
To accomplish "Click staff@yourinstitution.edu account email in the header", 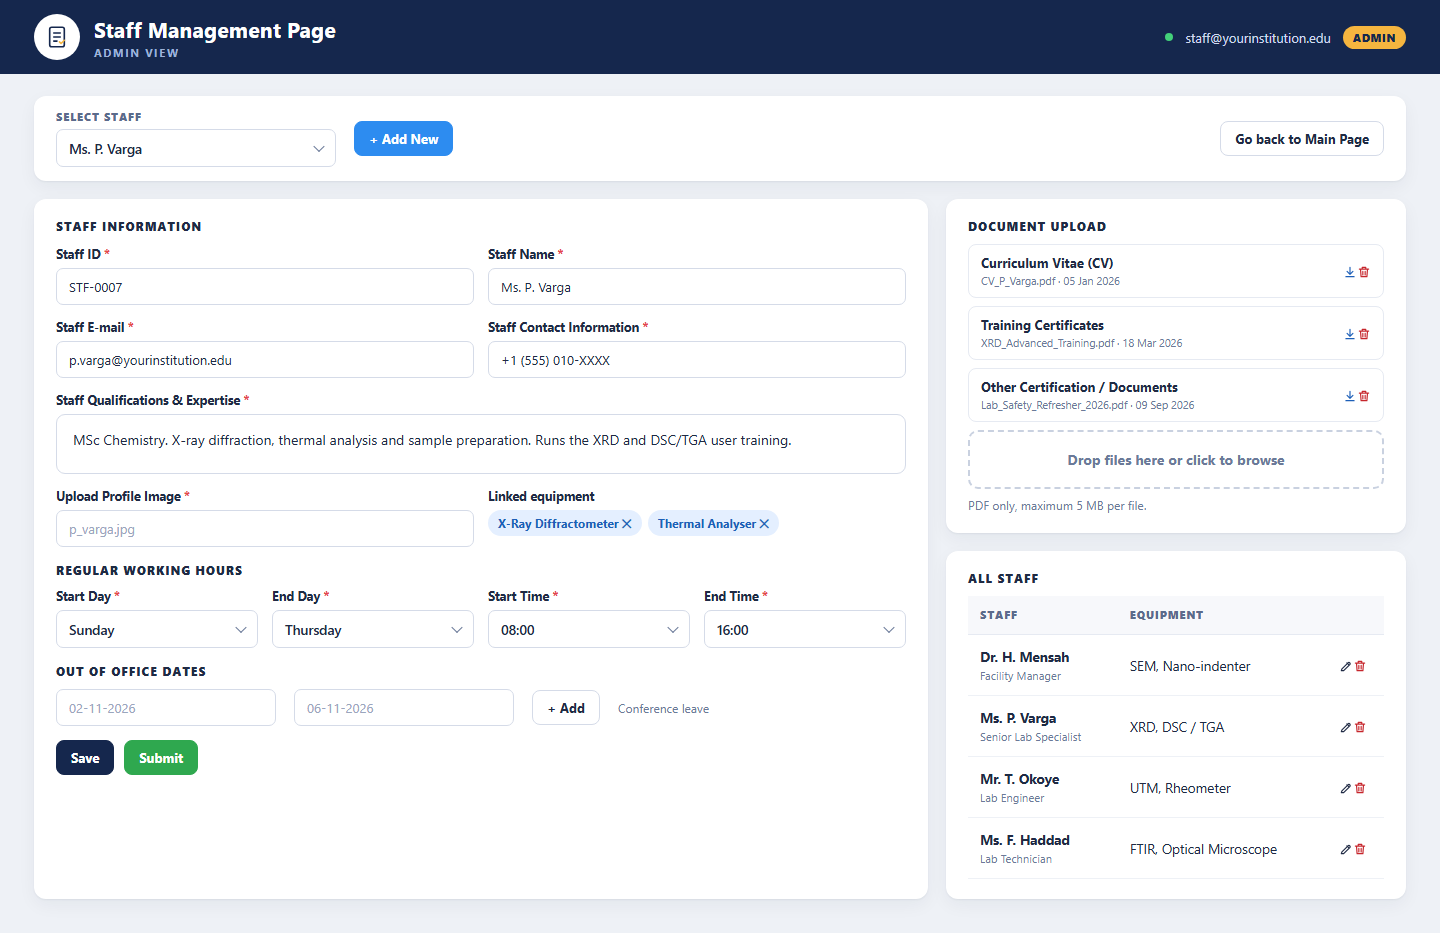I will tap(1258, 38).
